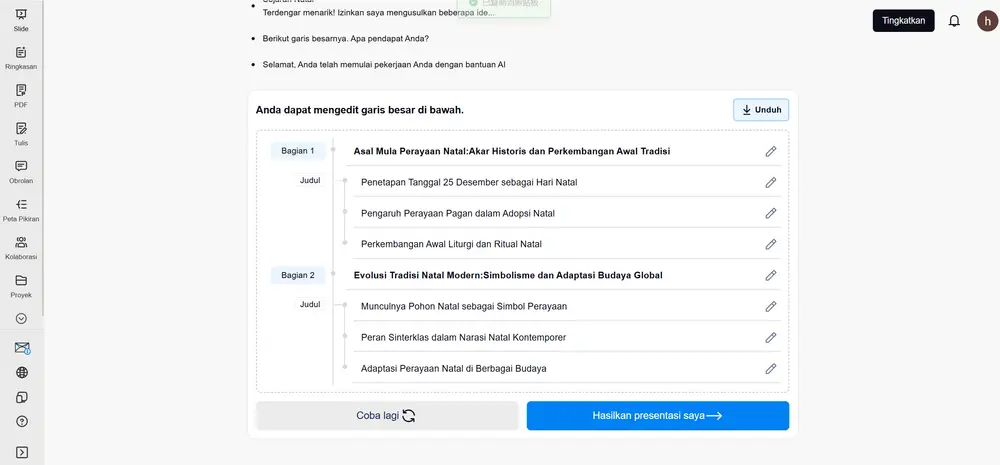This screenshot has height=465, width=1000.
Task: Click the stacked squares icon in sidebar
Action: click(22, 397)
